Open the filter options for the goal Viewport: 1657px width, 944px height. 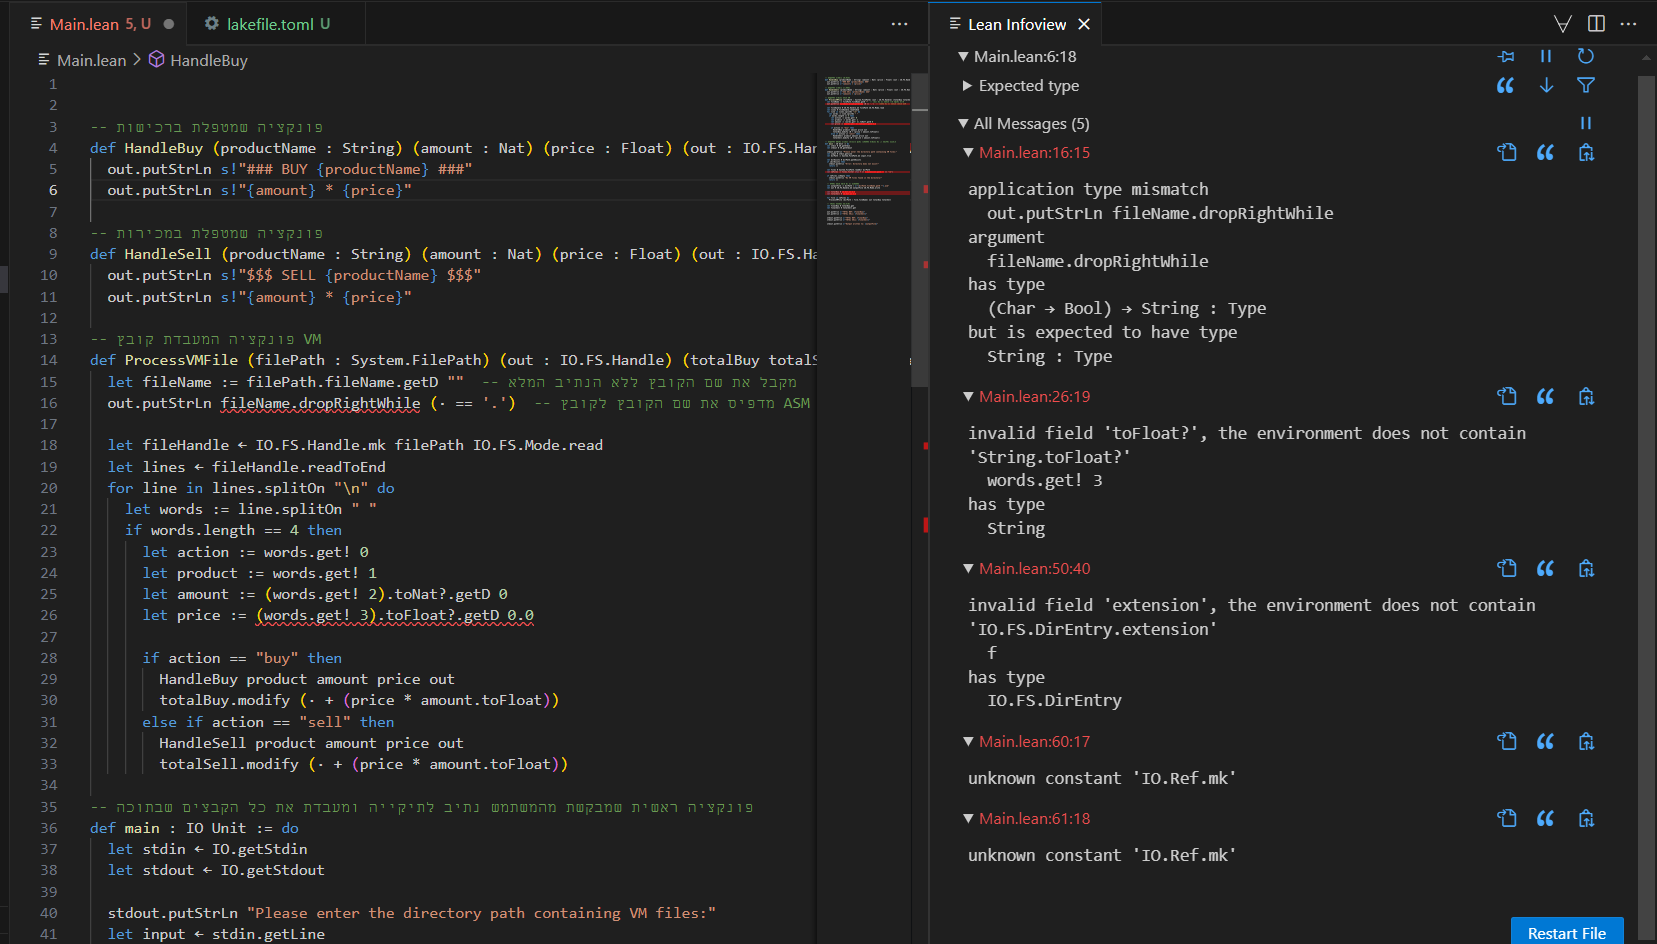coord(1586,86)
